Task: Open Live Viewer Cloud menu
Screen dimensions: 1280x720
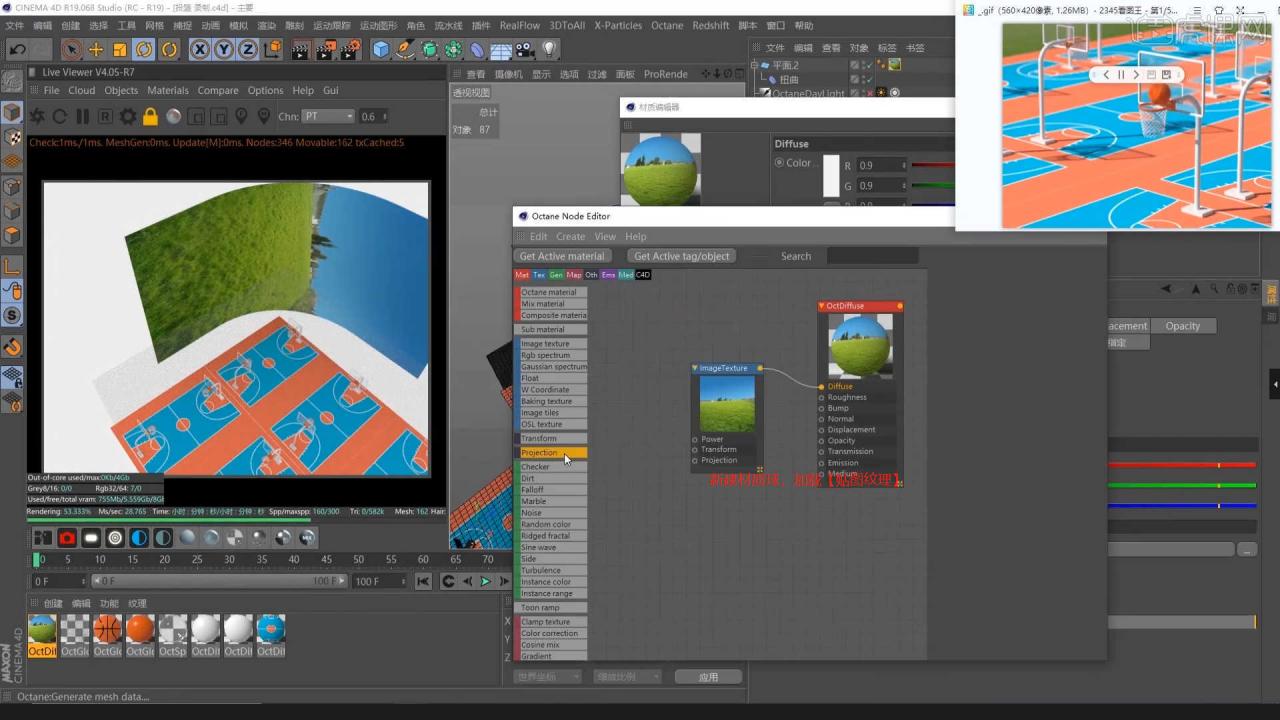Action: [x=82, y=90]
